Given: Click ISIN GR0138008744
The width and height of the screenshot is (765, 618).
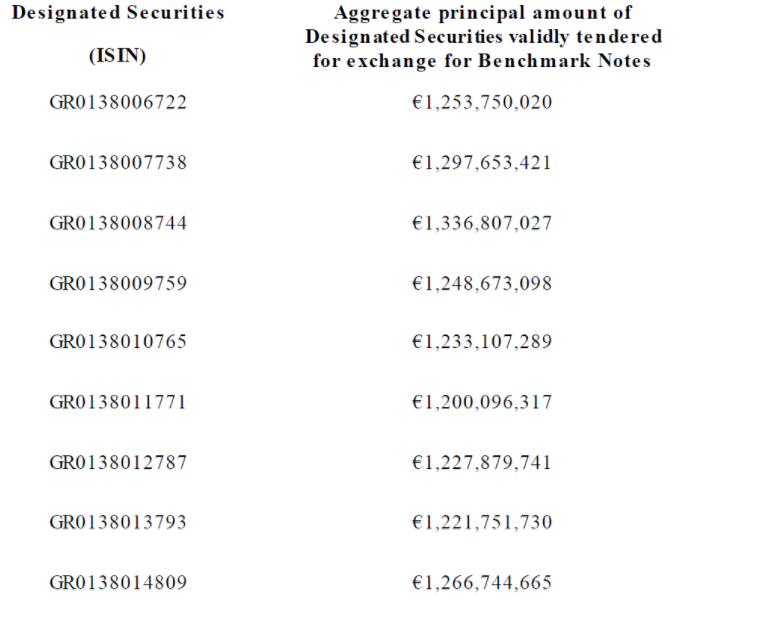Looking at the screenshot, I should tap(118, 223).
